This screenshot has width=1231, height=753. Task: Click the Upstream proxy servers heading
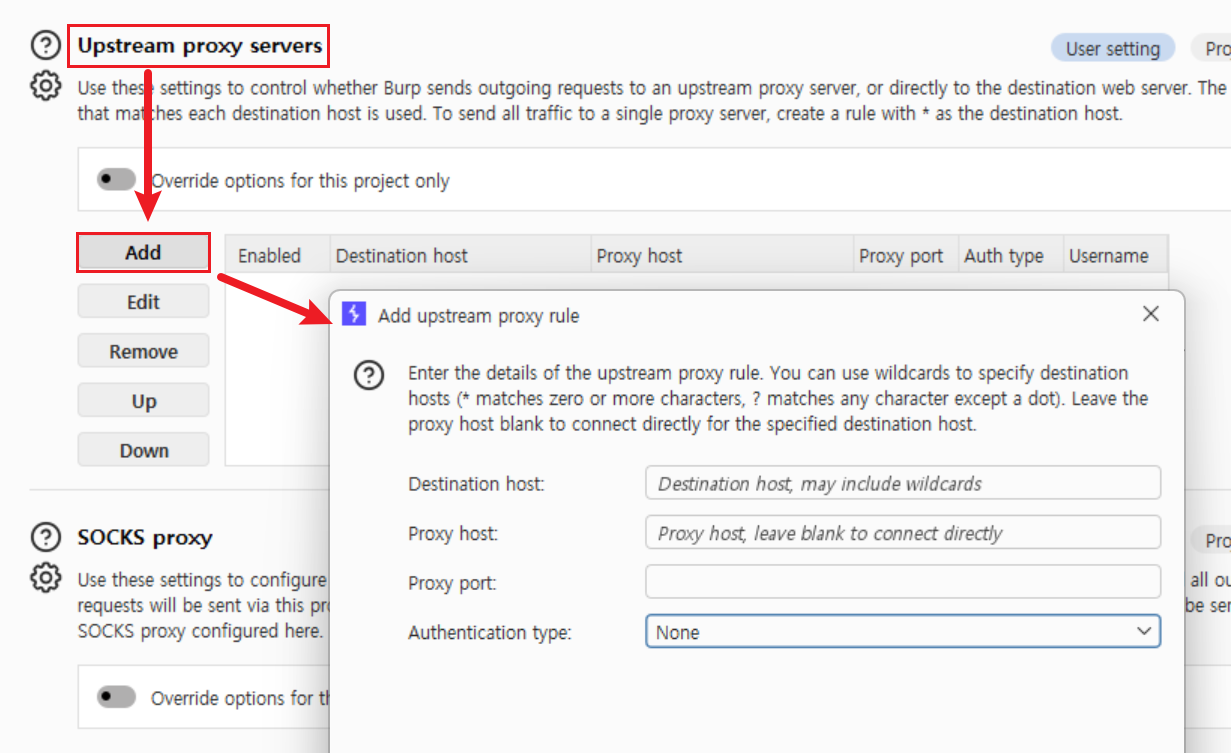point(200,46)
